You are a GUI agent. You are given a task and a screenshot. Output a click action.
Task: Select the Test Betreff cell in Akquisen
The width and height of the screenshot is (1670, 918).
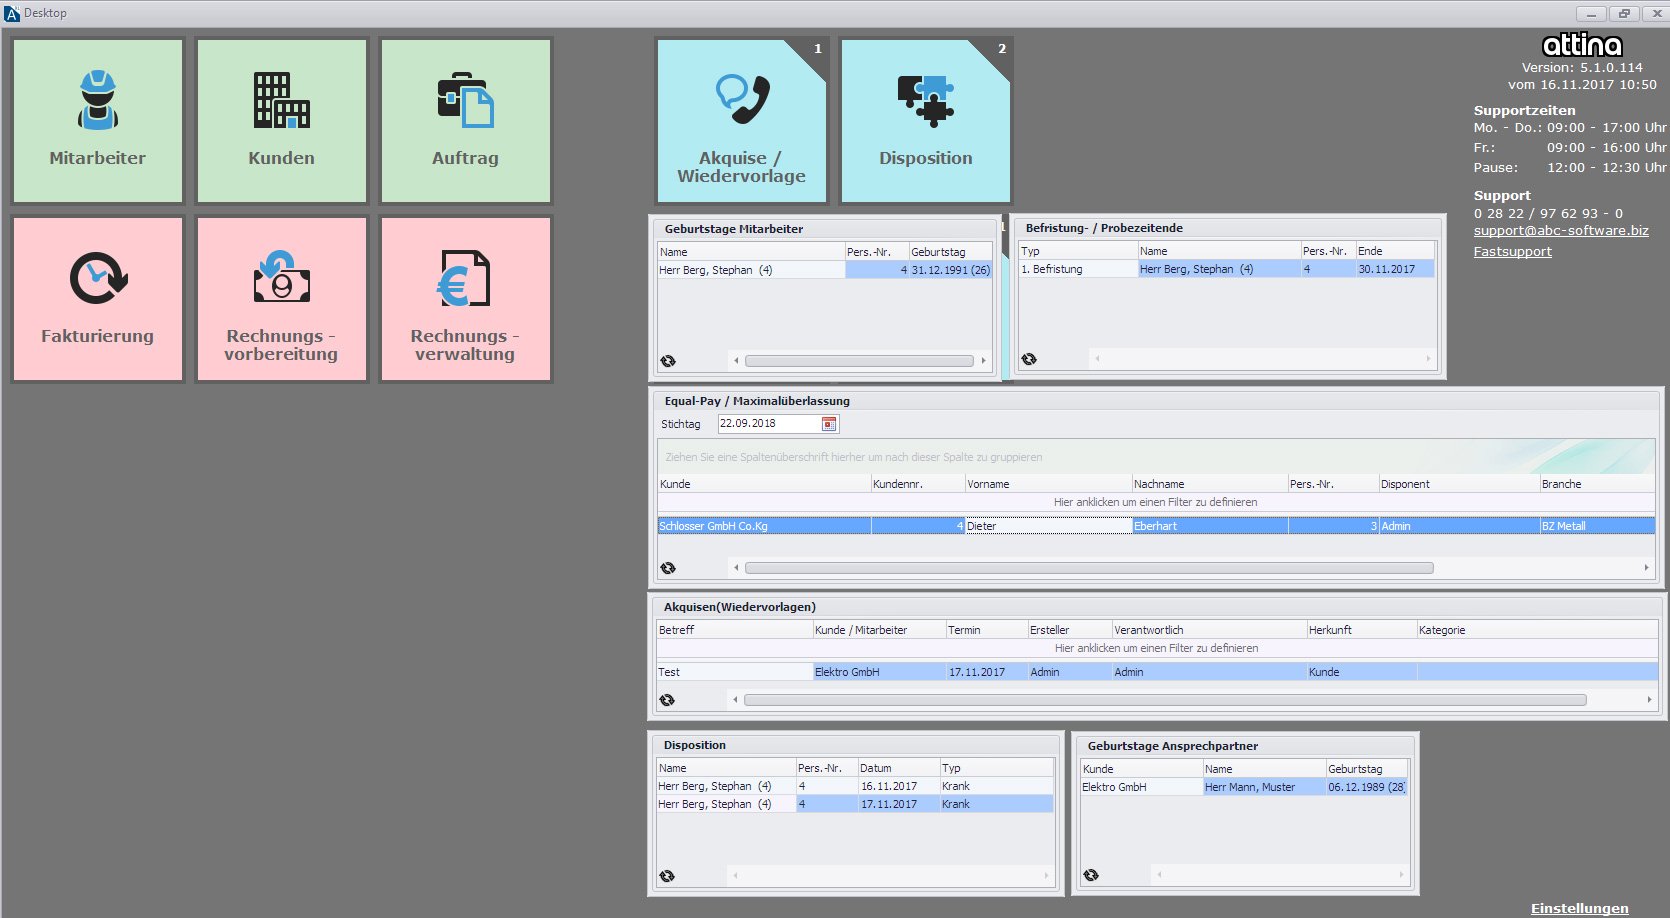pos(735,672)
